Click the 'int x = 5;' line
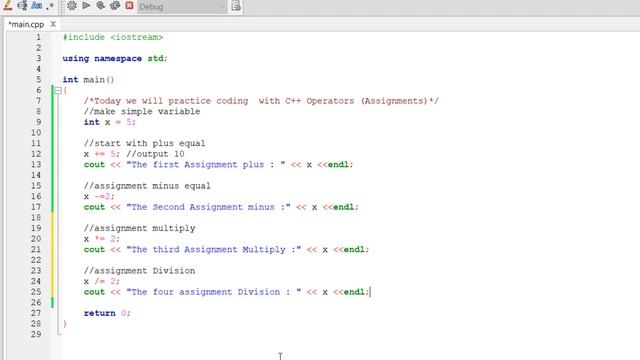 tap(110, 122)
